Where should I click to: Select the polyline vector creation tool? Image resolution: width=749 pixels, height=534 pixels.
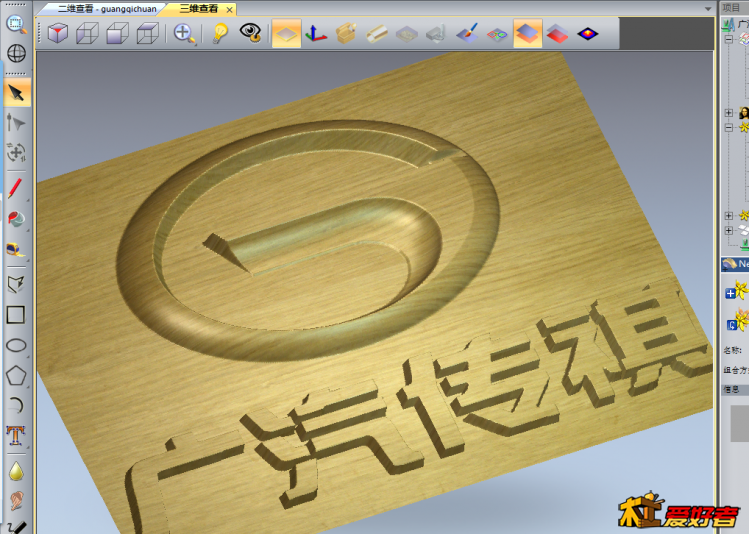[x=16, y=284]
